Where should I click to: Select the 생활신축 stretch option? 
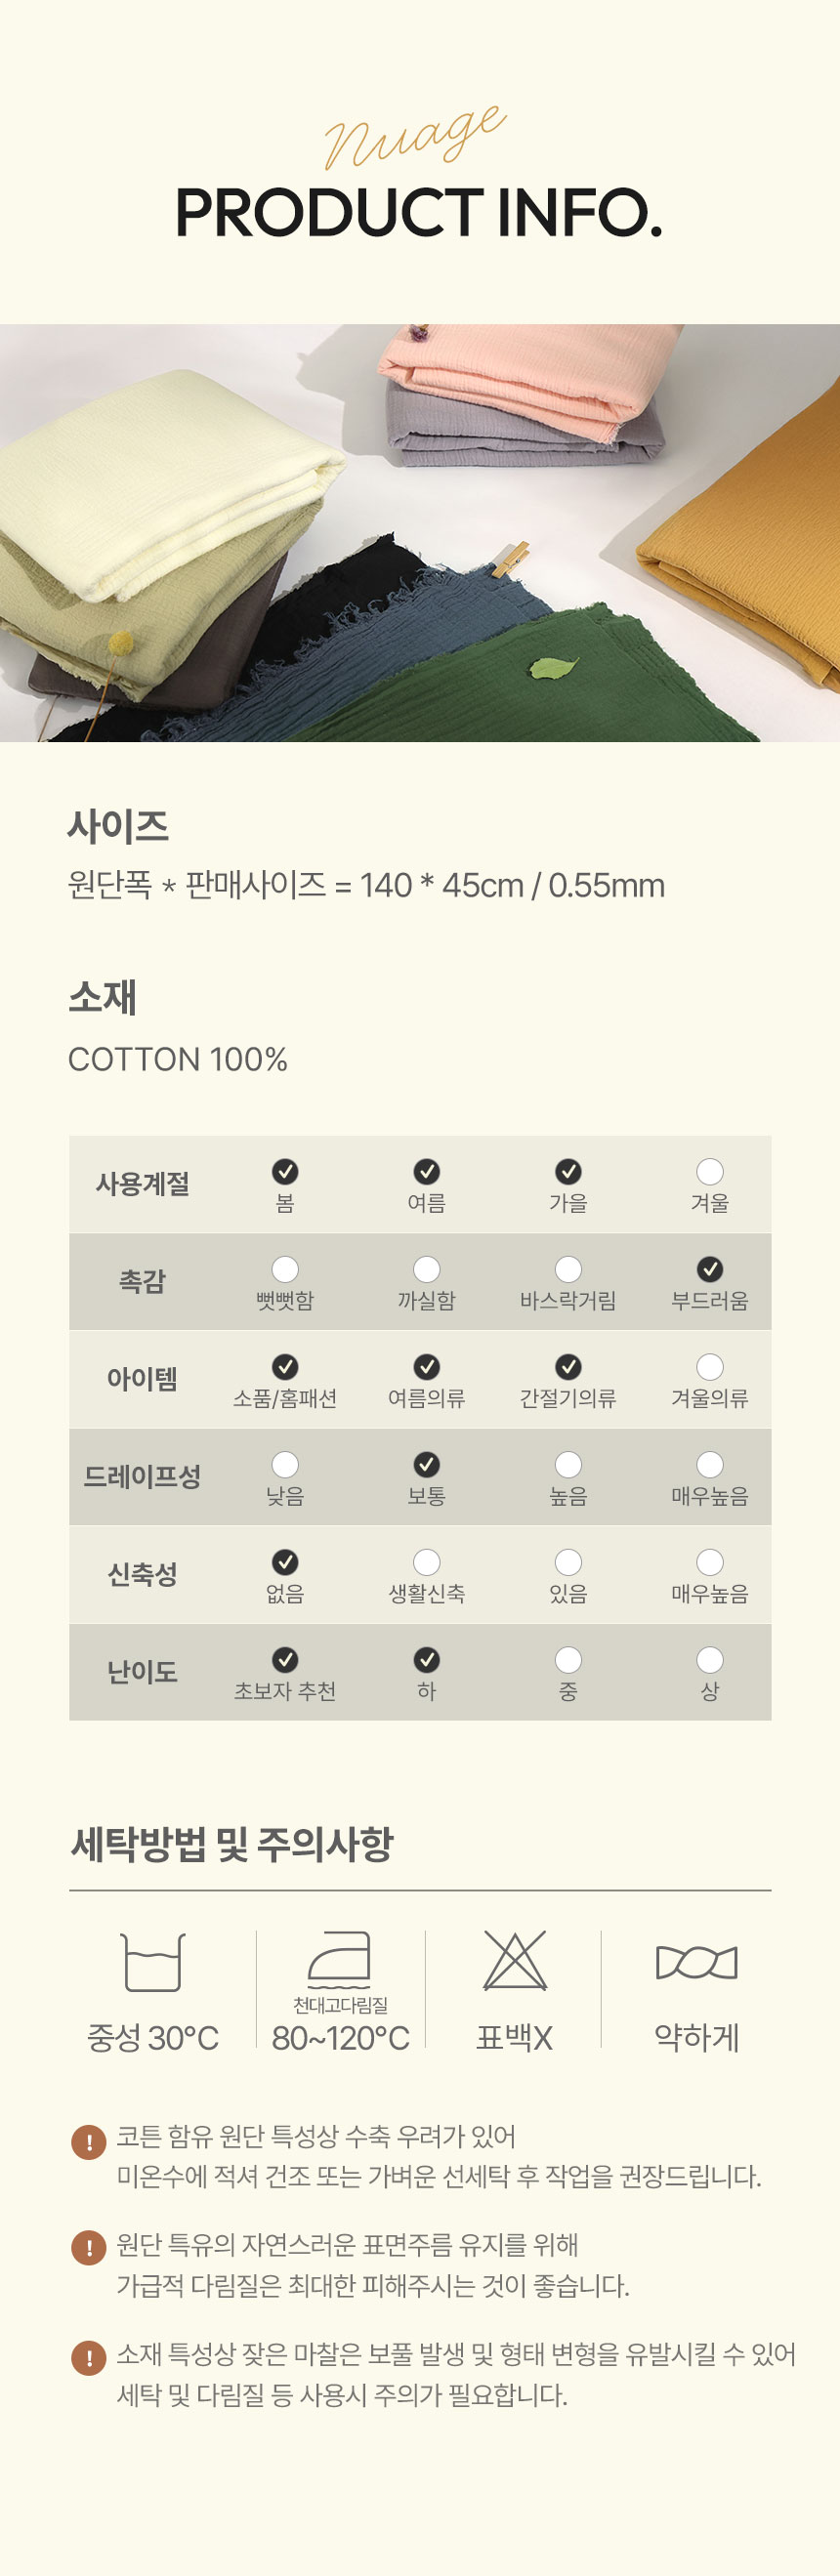(427, 1563)
